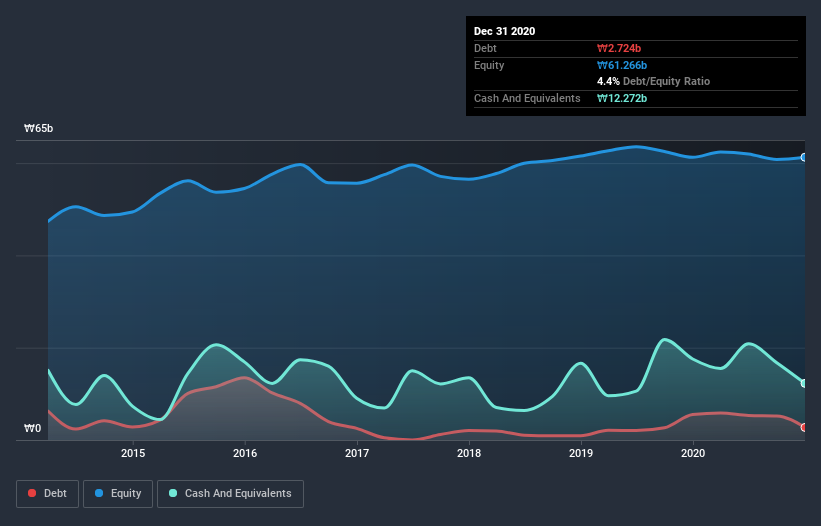The height and width of the screenshot is (526, 821).
Task: Select the 2015 x-axis label
Action: coord(133,453)
